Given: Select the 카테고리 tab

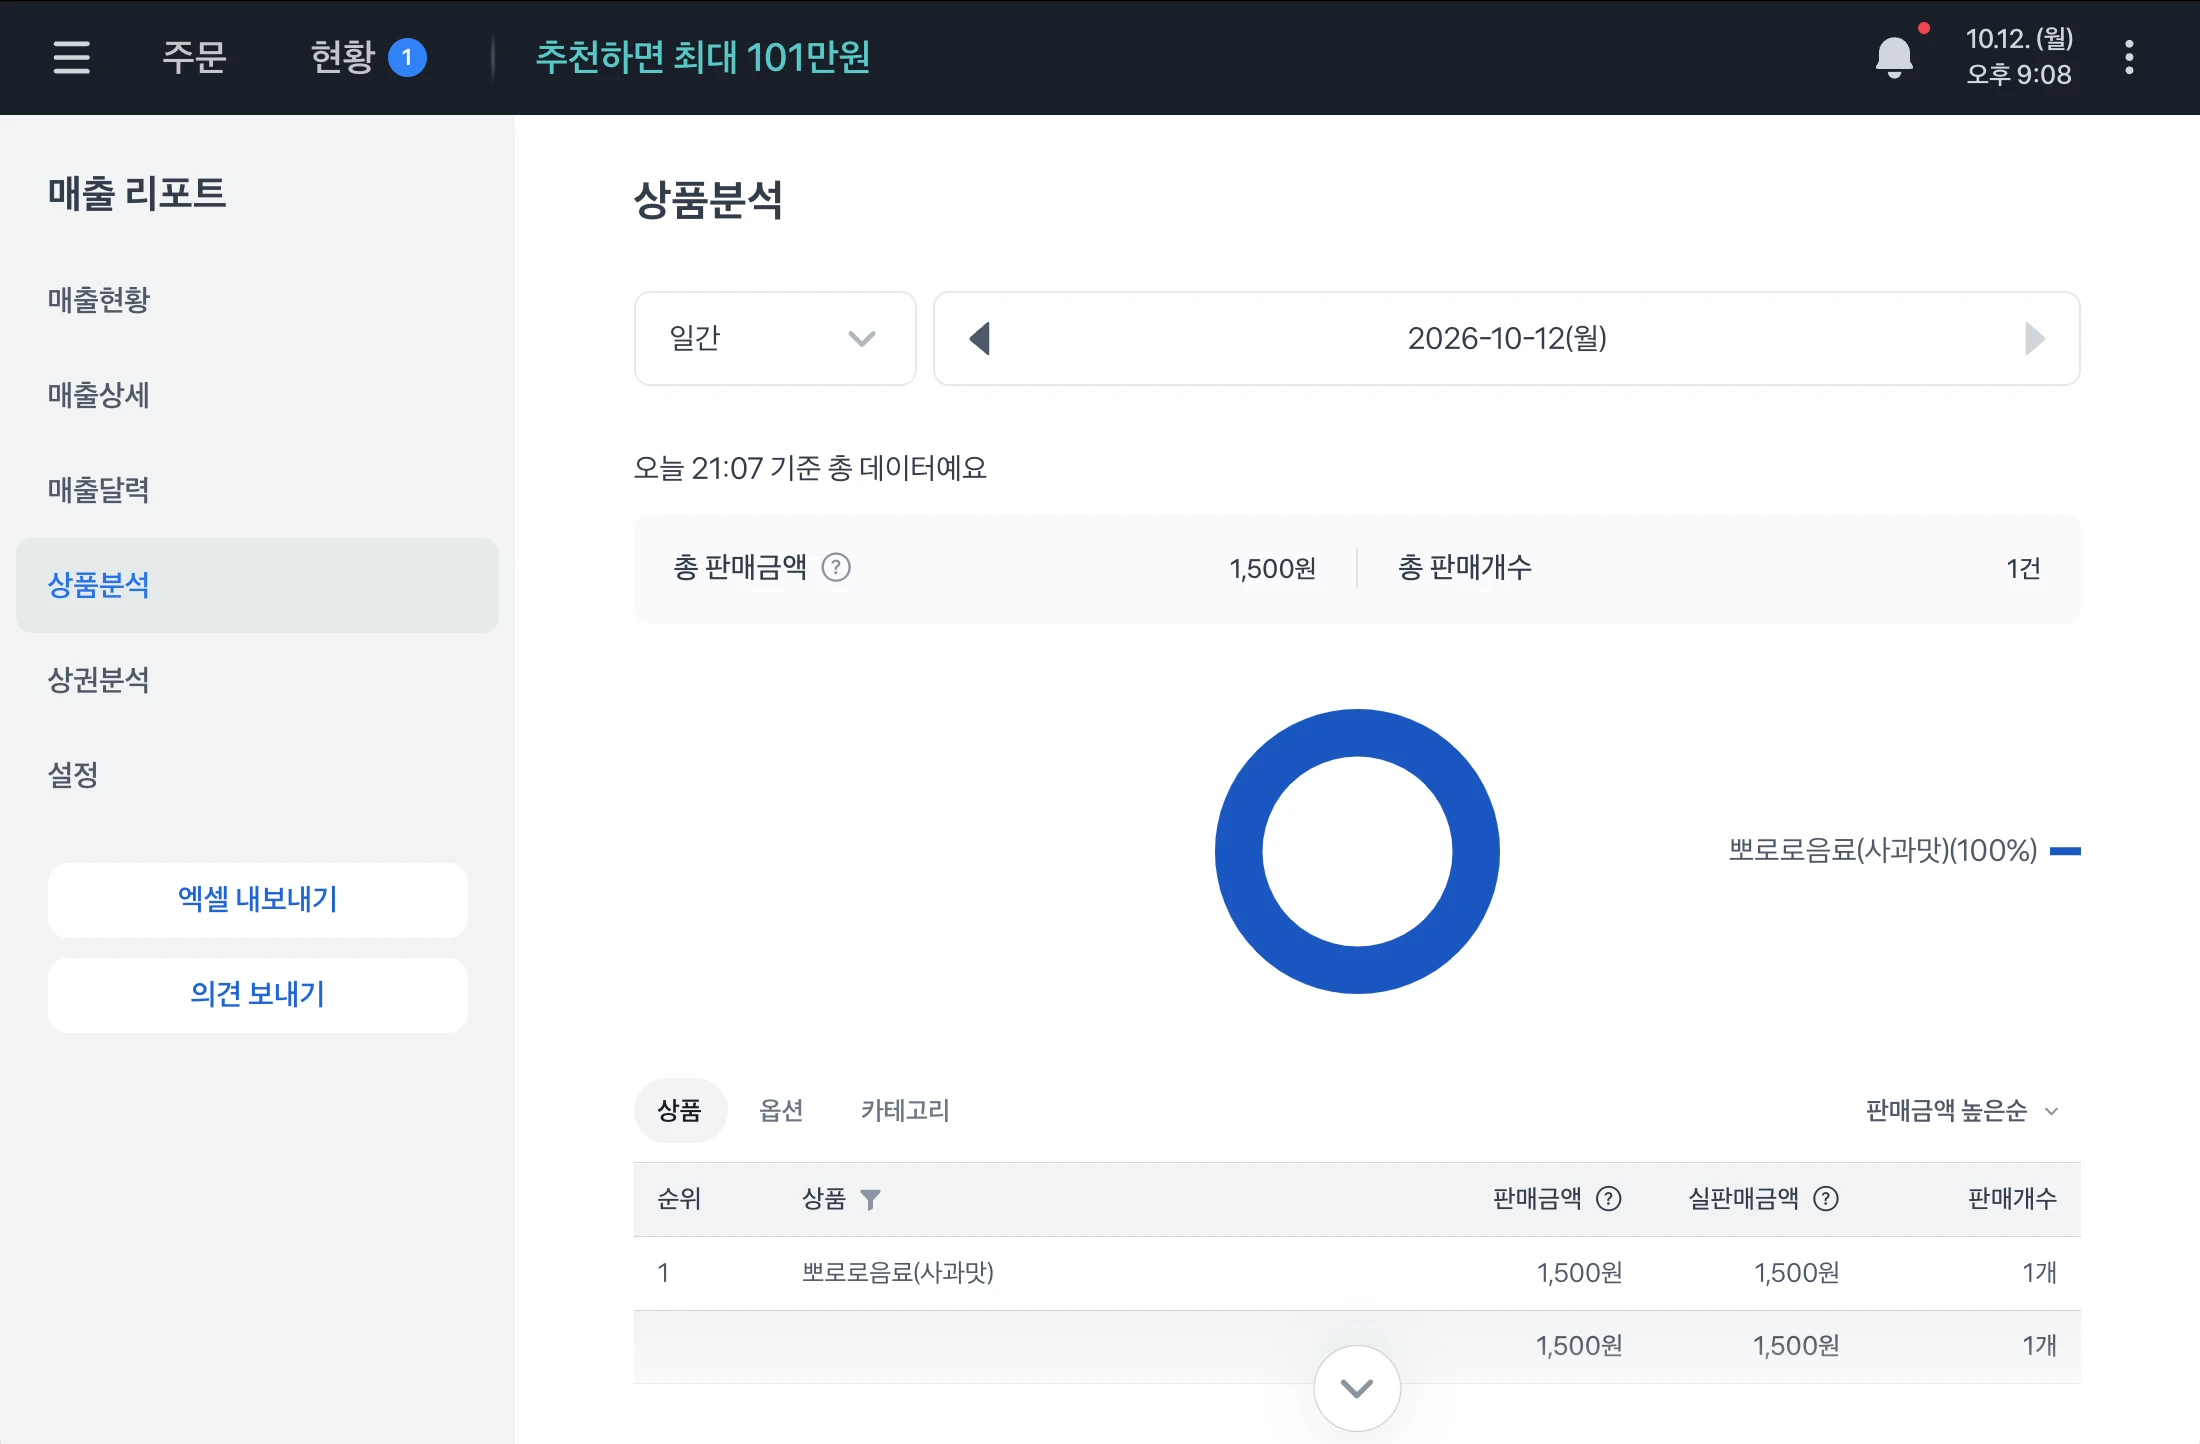Looking at the screenshot, I should [905, 1110].
